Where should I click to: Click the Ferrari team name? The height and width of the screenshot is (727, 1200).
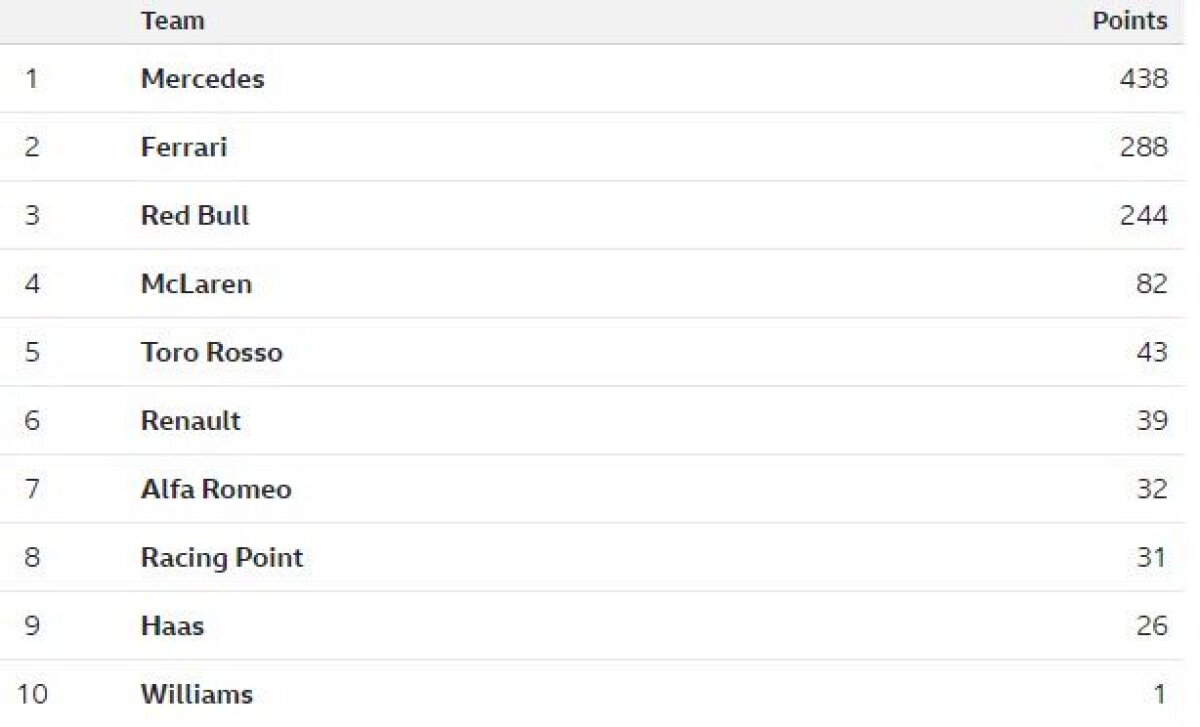(x=184, y=147)
